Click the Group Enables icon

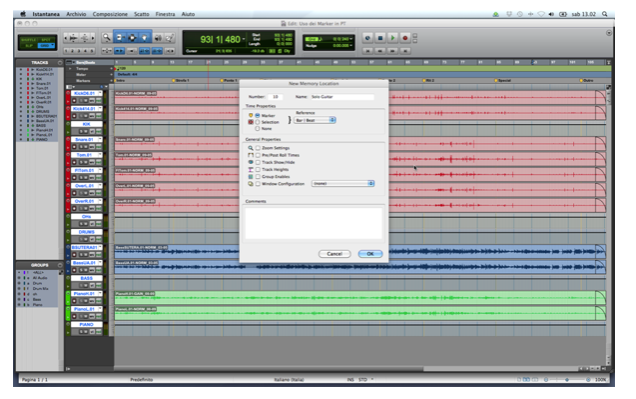pyautogui.click(x=251, y=176)
